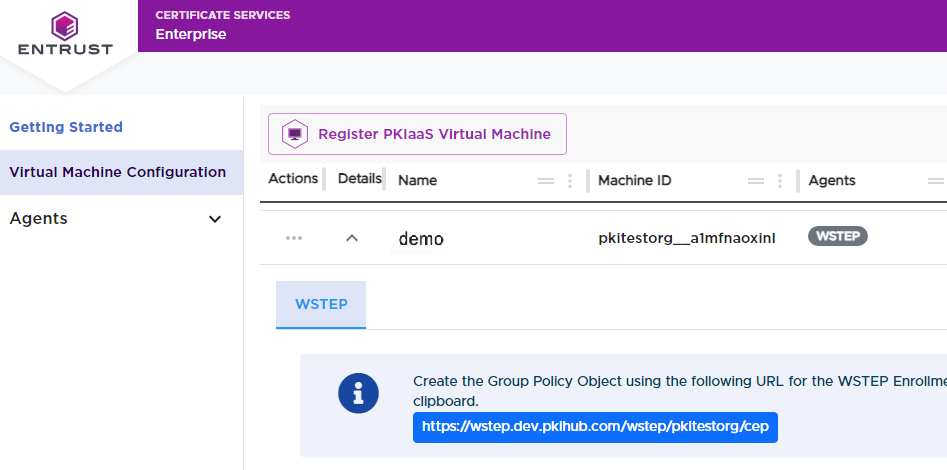Viewport: 947px width, 470px height.
Task: Sort by the Name column header
Action: click(418, 181)
